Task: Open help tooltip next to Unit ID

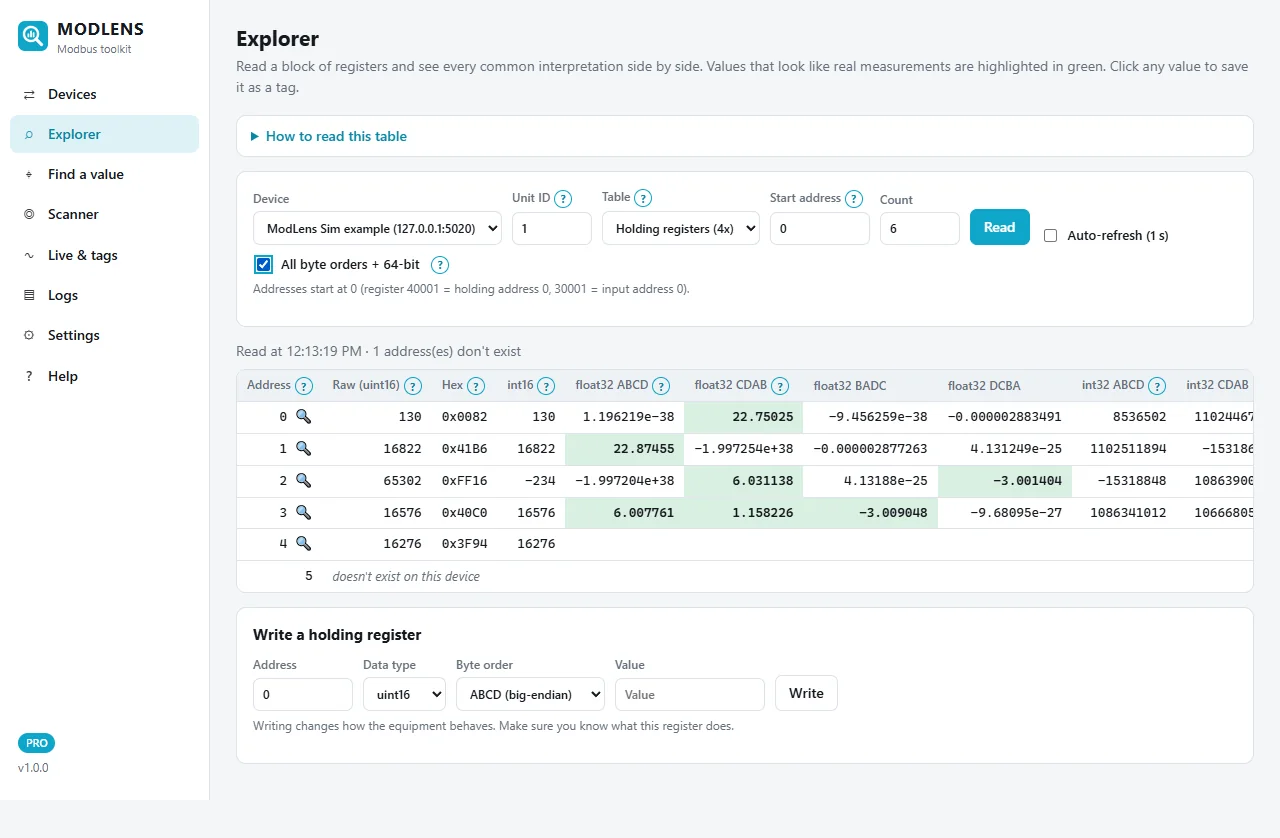Action: [563, 198]
